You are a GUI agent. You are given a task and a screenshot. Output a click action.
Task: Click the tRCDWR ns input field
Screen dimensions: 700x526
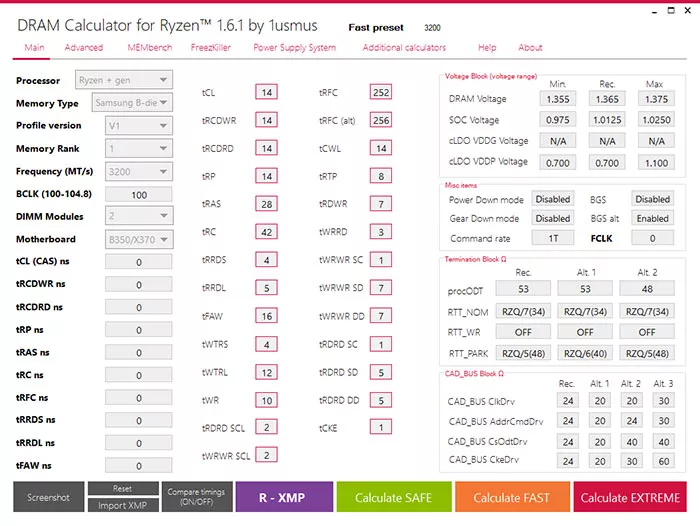tap(139, 284)
